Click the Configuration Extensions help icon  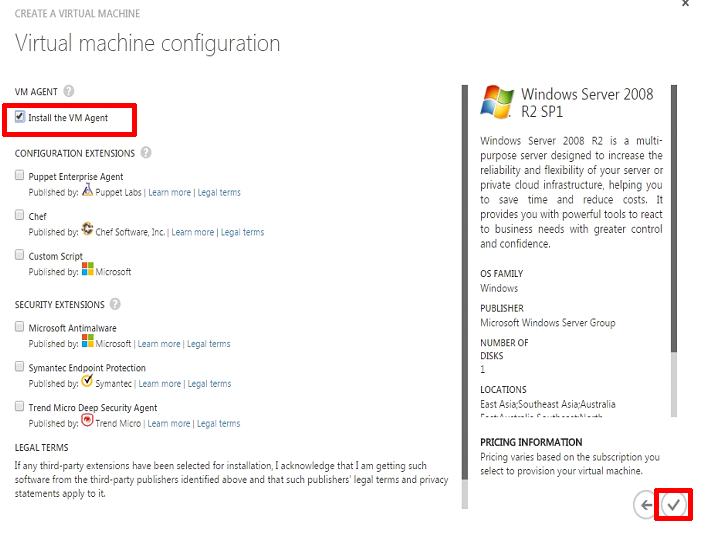(146, 153)
